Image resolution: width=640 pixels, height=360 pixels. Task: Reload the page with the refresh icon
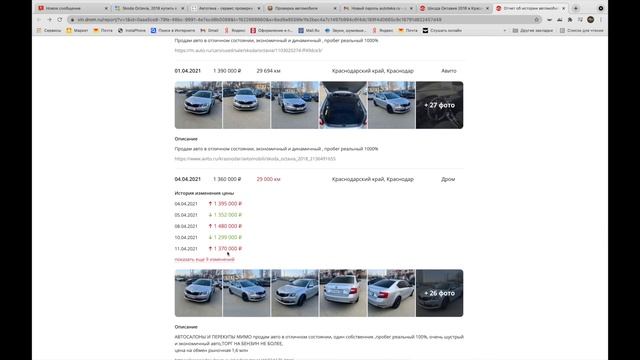pos(60,20)
